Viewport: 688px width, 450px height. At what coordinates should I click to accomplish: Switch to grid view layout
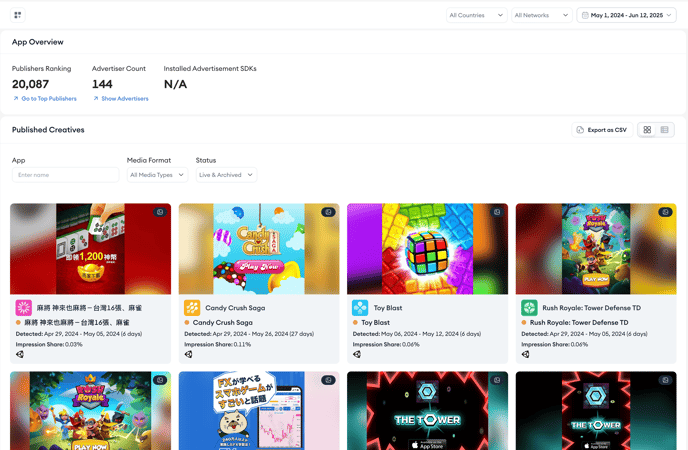647,130
